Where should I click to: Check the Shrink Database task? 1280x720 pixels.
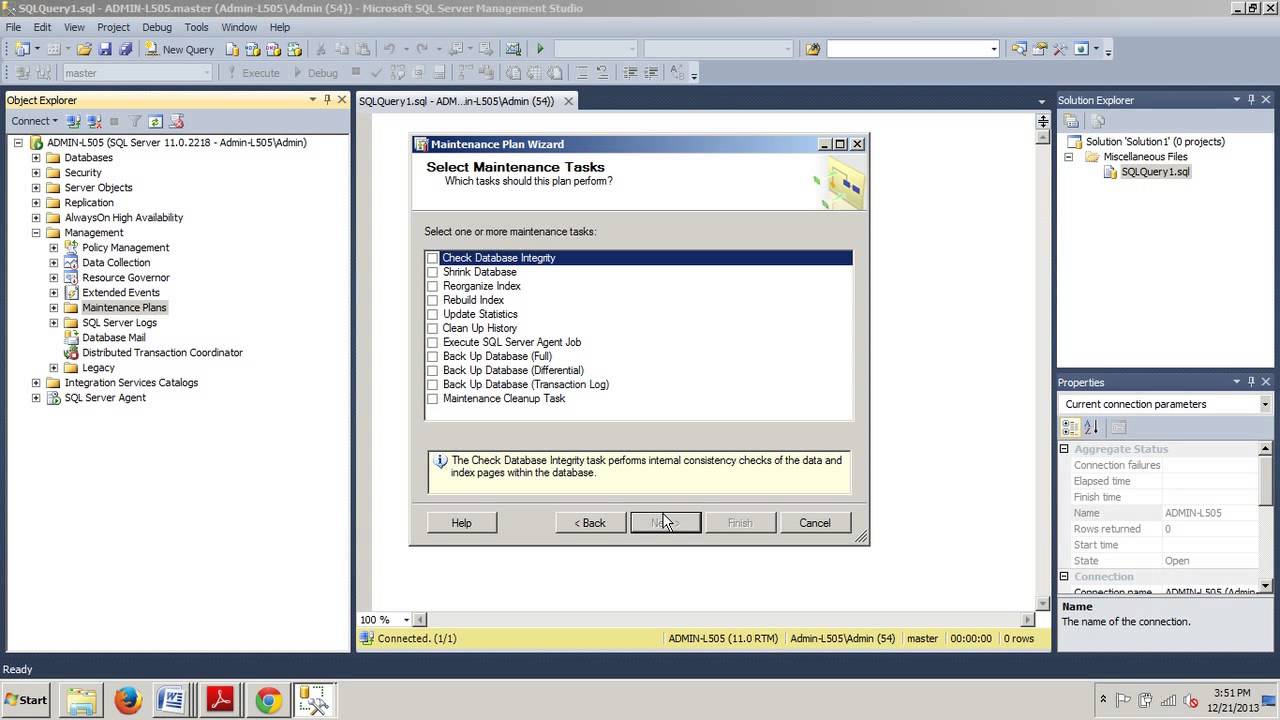433,272
